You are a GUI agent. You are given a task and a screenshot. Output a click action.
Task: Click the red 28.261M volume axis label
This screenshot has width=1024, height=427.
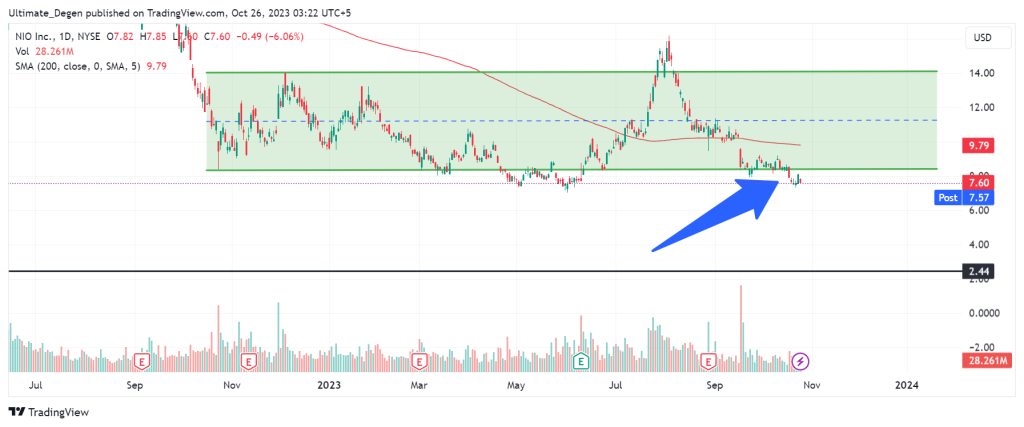(x=986, y=360)
